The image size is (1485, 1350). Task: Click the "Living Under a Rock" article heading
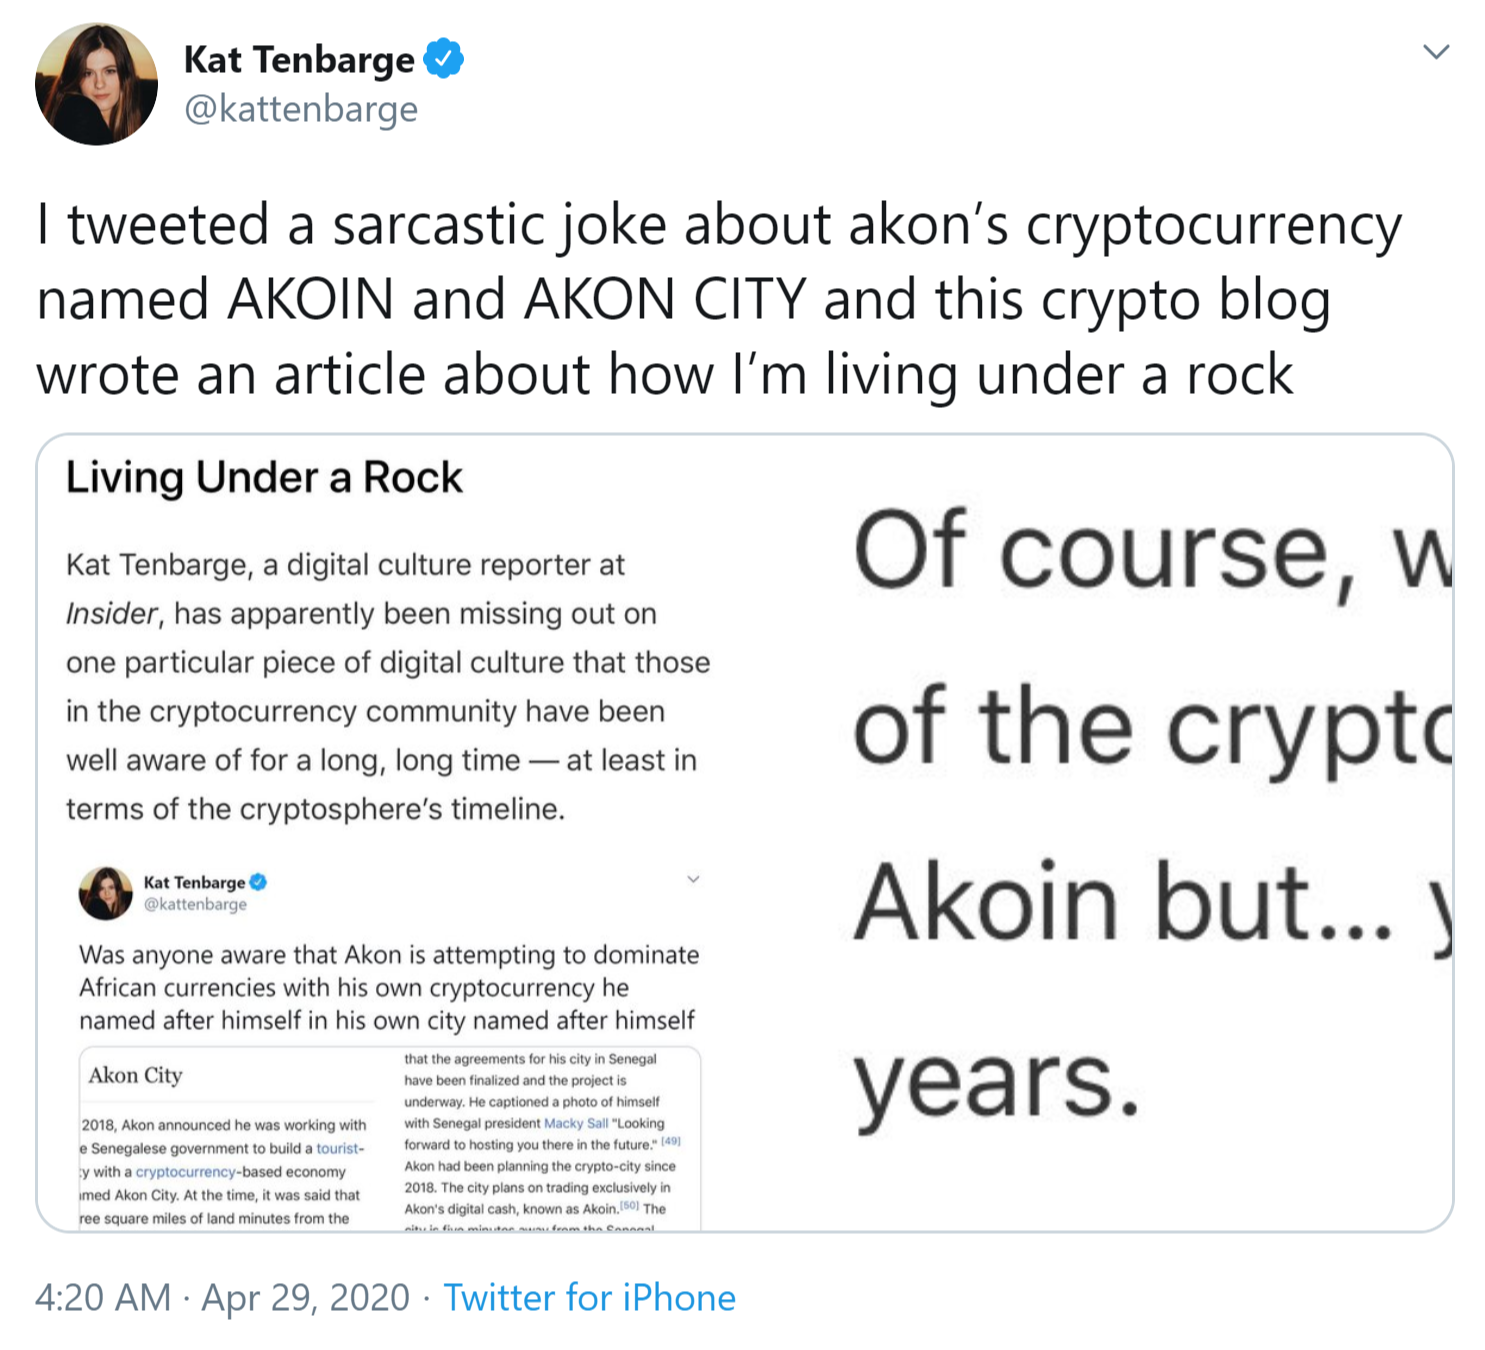pos(264,478)
